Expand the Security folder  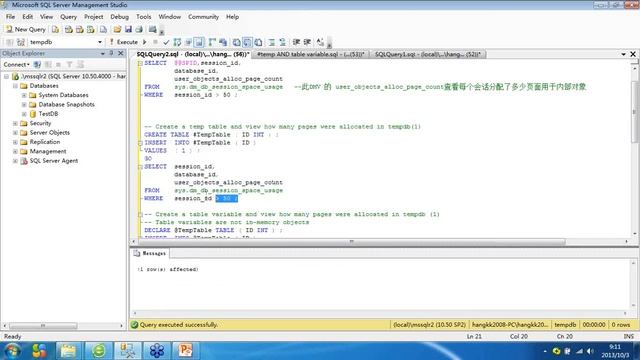pyautogui.click(x=15, y=123)
